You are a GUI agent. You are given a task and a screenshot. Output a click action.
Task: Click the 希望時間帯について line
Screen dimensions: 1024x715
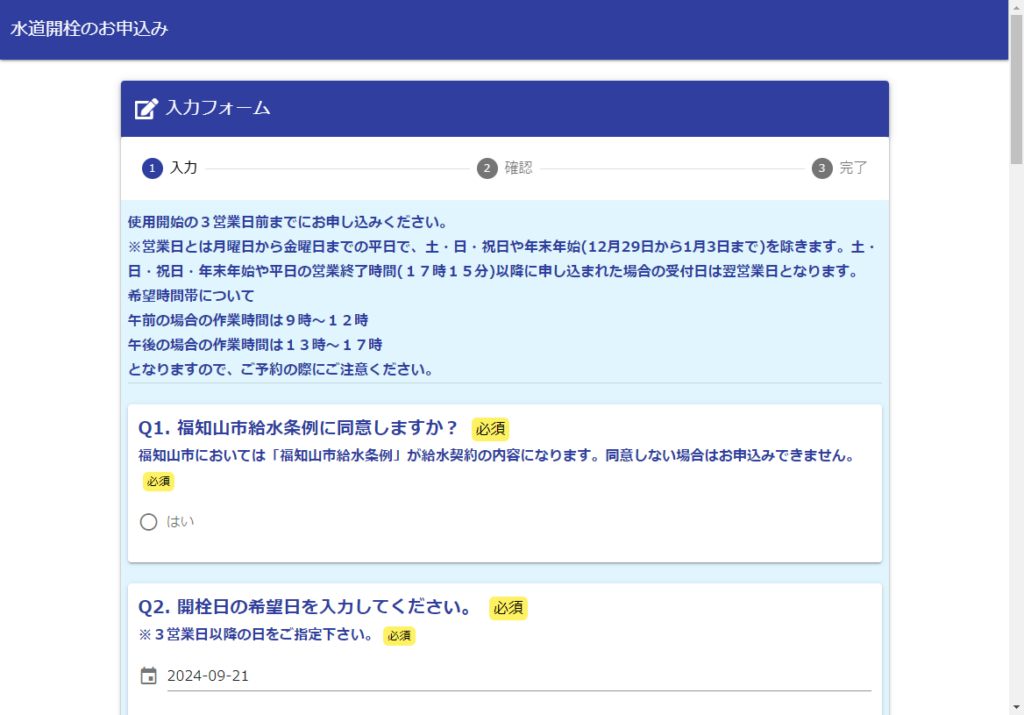pyautogui.click(x=191, y=296)
